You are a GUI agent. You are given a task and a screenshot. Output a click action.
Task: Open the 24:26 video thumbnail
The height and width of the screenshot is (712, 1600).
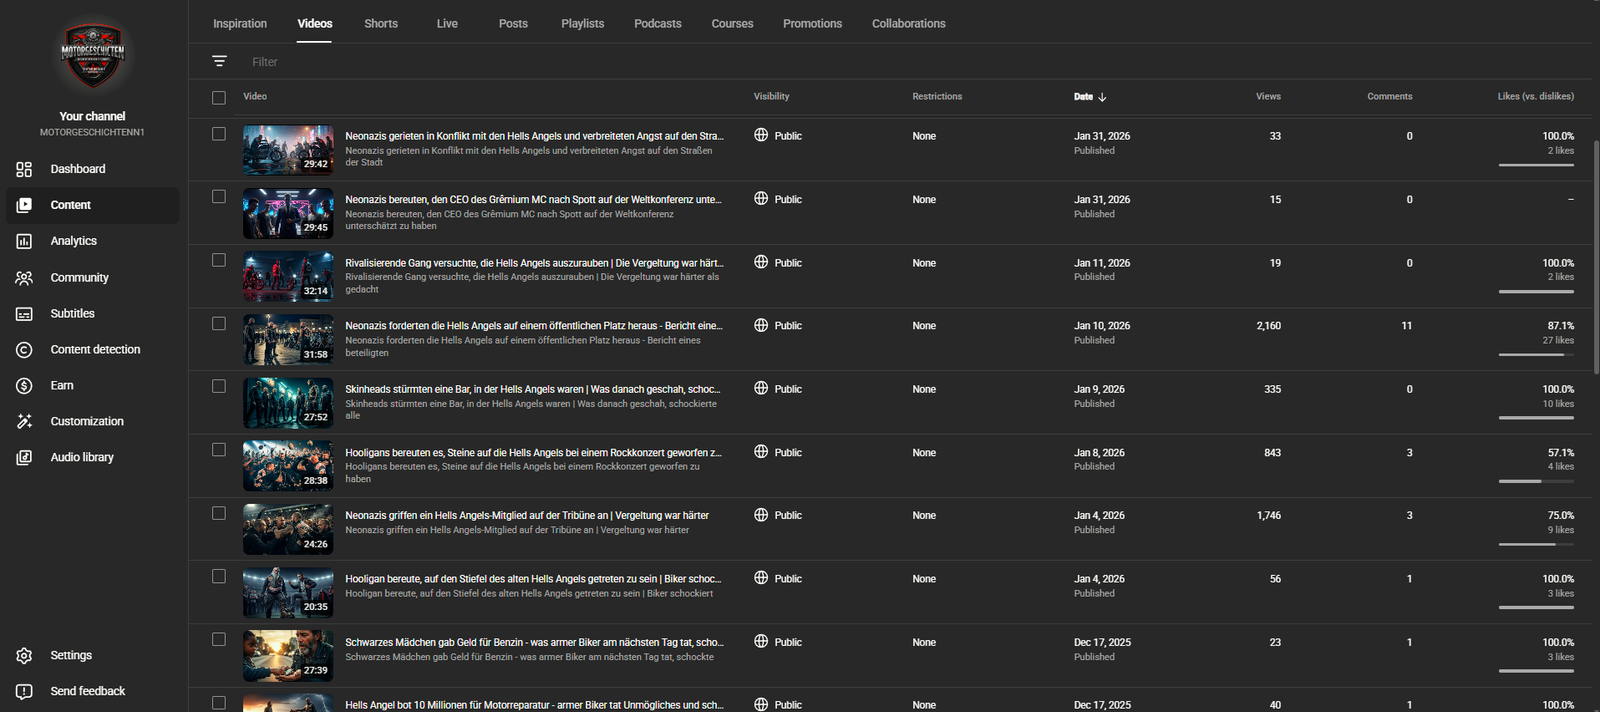288,529
